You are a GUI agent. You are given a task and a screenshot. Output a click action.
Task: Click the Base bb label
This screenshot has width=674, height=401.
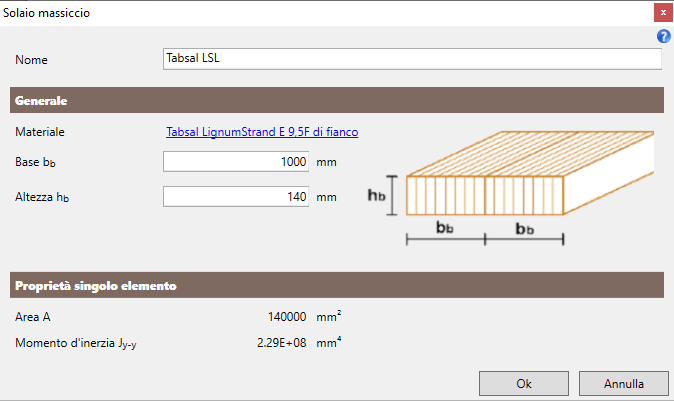coord(35,162)
